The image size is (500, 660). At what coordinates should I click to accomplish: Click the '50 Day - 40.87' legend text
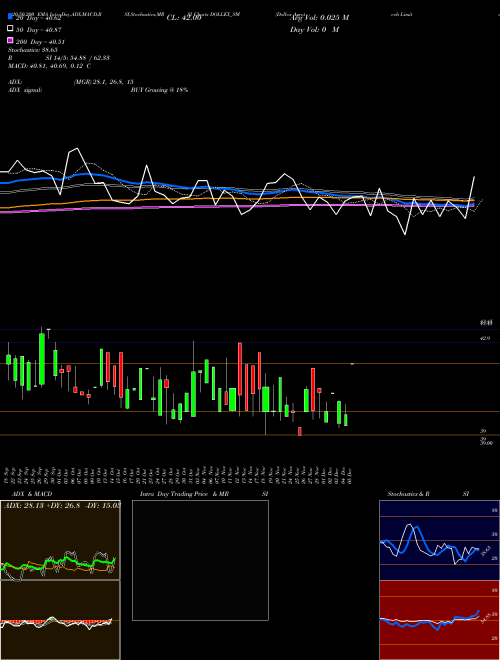coord(38,30)
